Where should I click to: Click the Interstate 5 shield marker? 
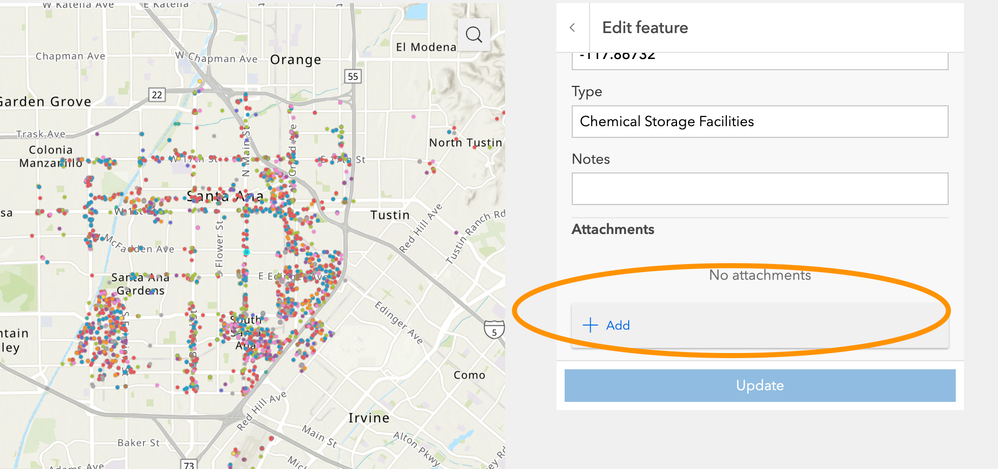491,328
